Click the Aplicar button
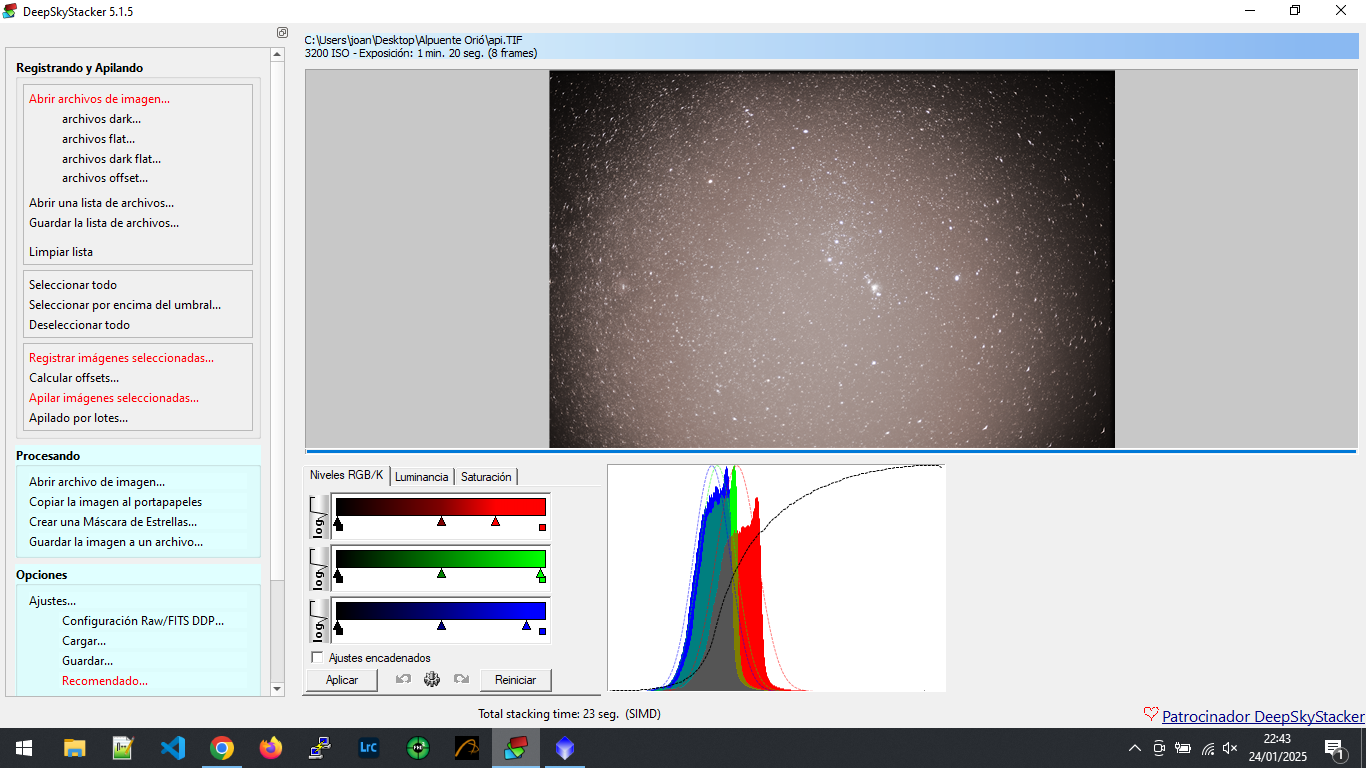Viewport: 1366px width, 768px height. (x=342, y=680)
